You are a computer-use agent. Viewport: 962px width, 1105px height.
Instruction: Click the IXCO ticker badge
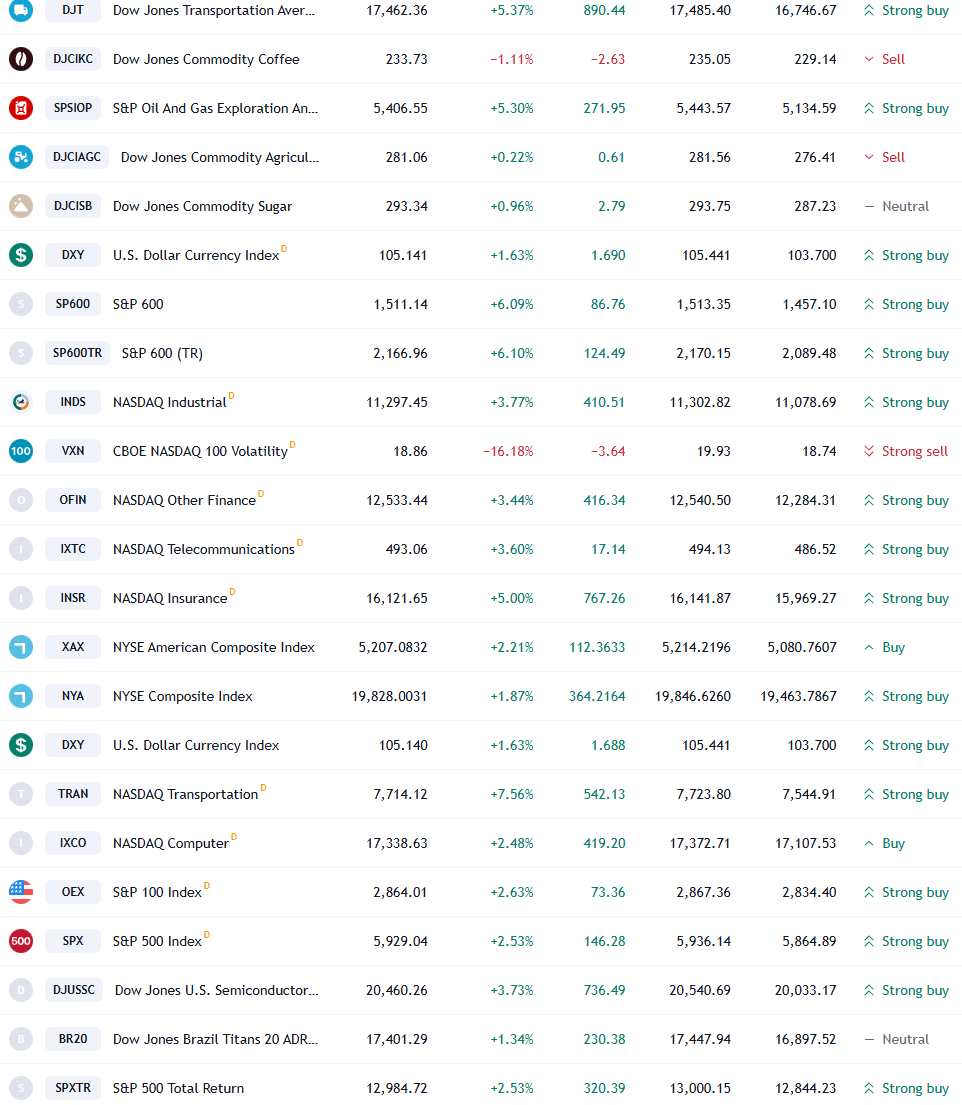(73, 843)
